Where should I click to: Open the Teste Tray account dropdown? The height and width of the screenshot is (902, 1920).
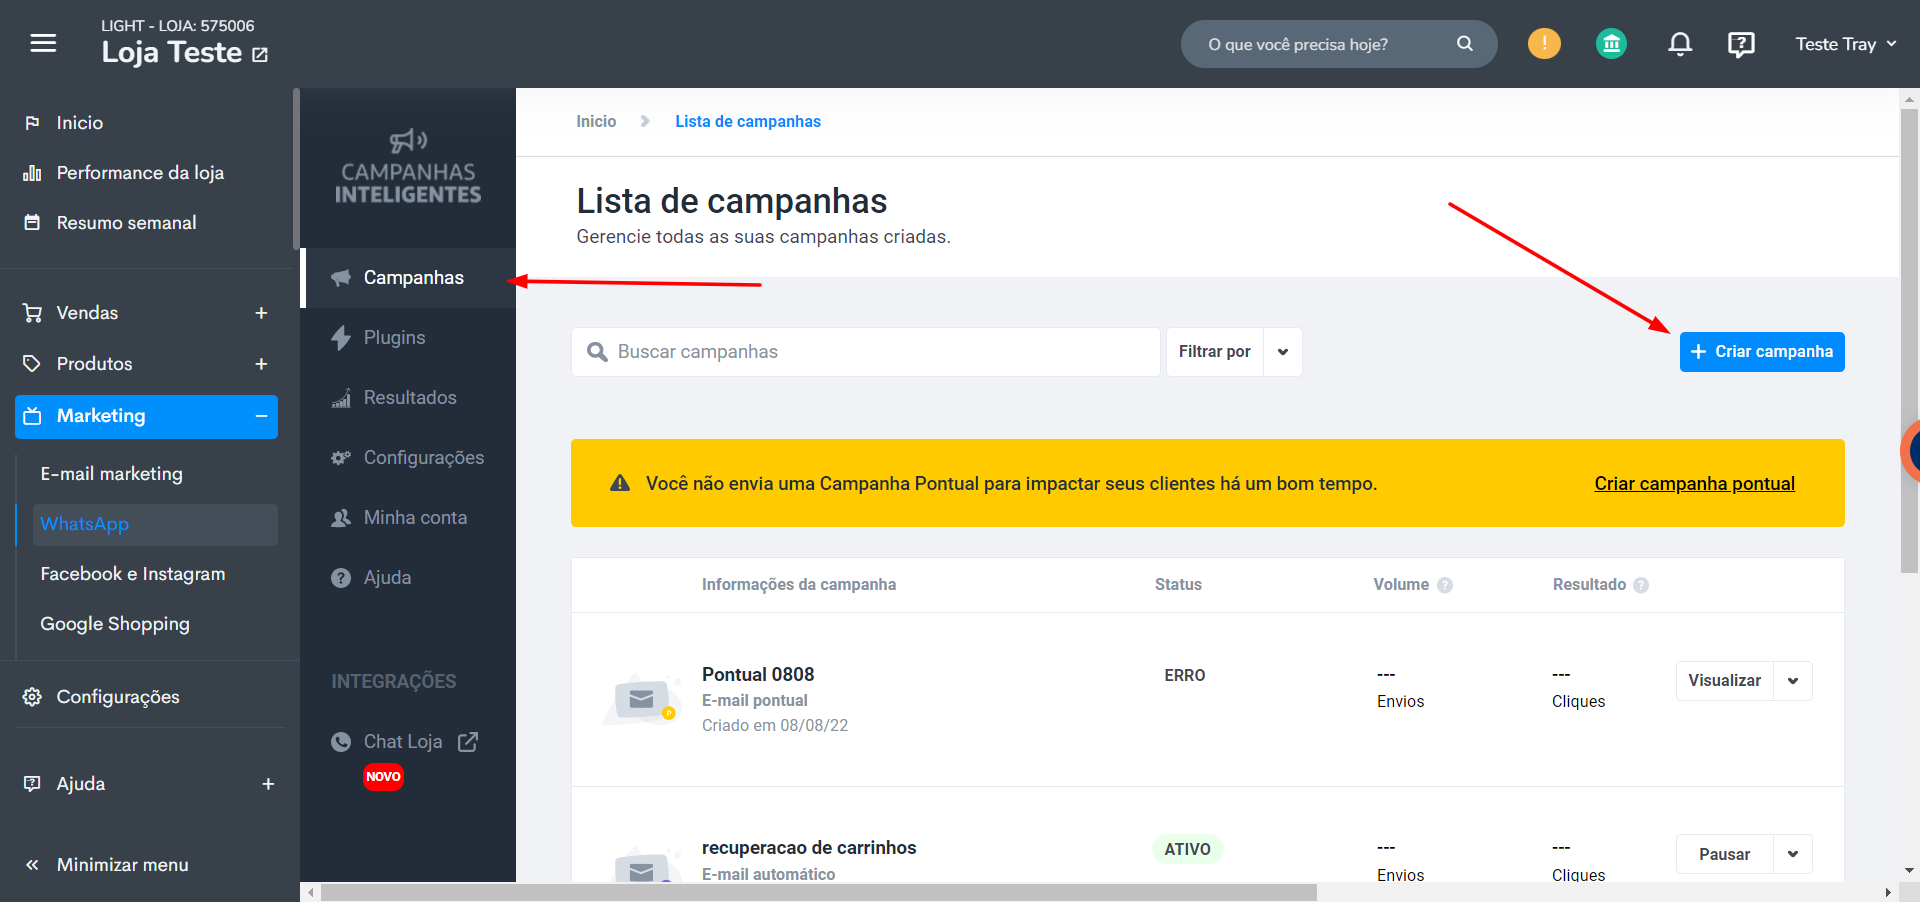(x=1846, y=44)
